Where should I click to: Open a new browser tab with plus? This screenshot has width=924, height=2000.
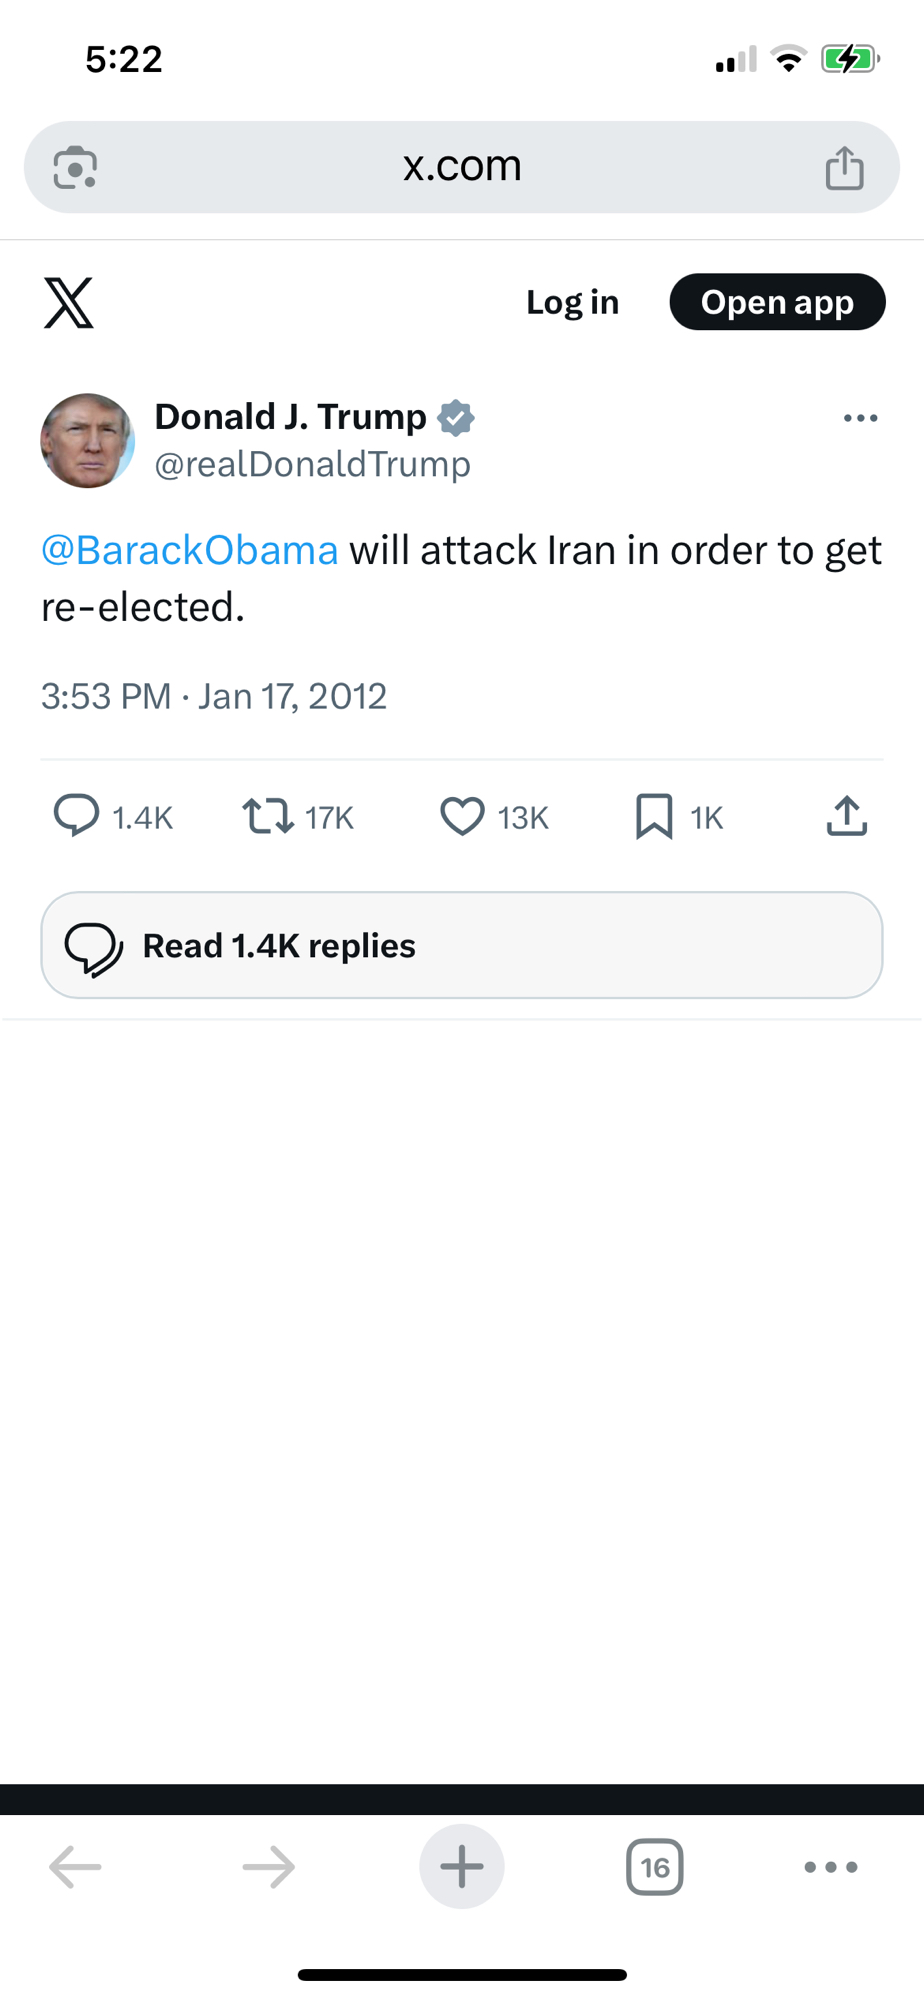461,1866
